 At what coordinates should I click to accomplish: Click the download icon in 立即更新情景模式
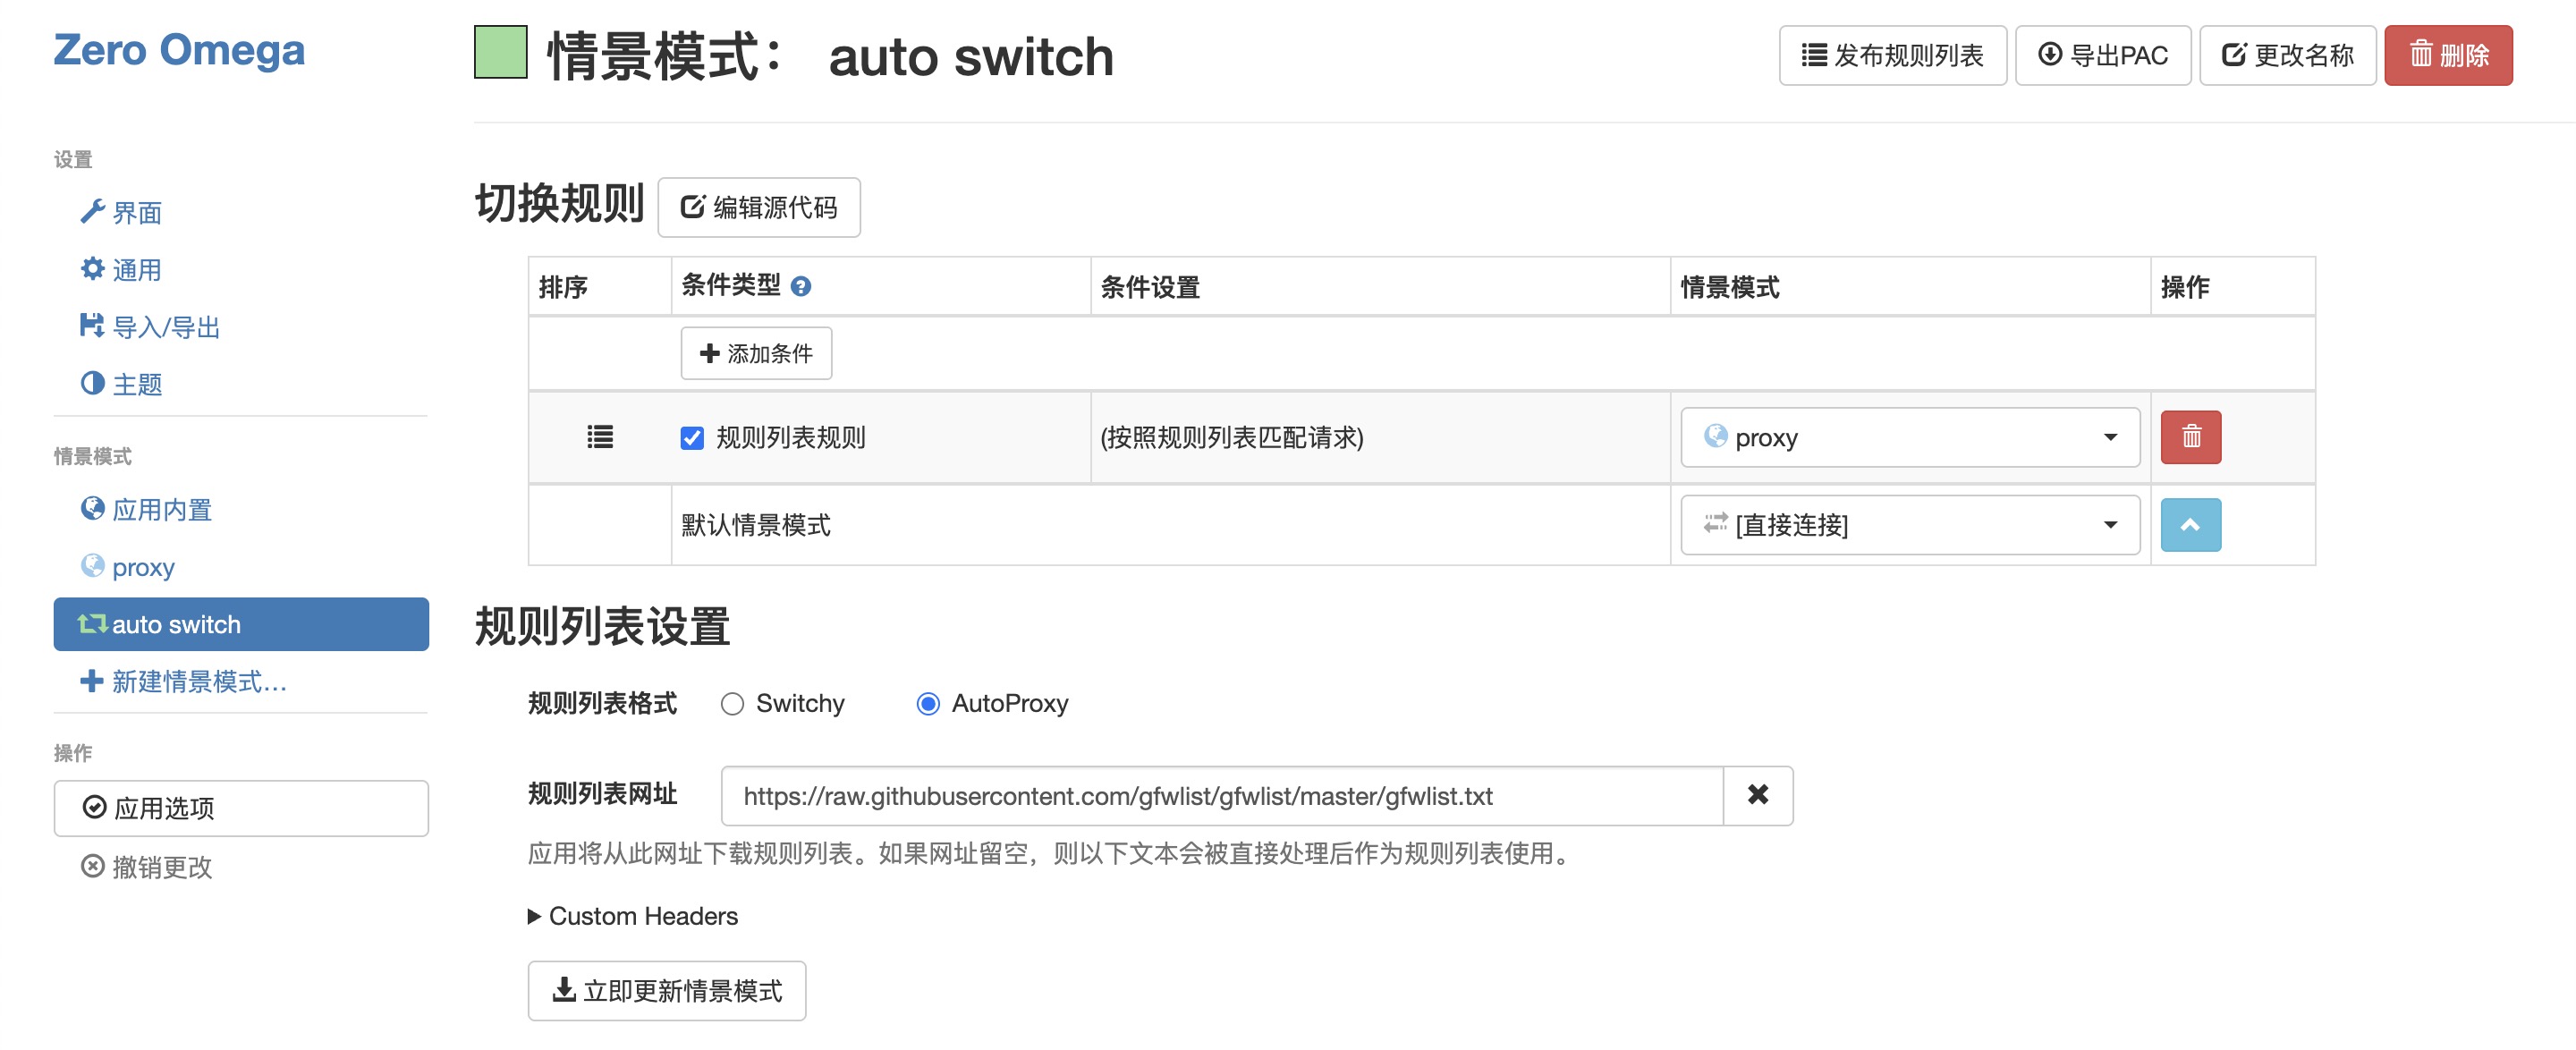coord(564,990)
